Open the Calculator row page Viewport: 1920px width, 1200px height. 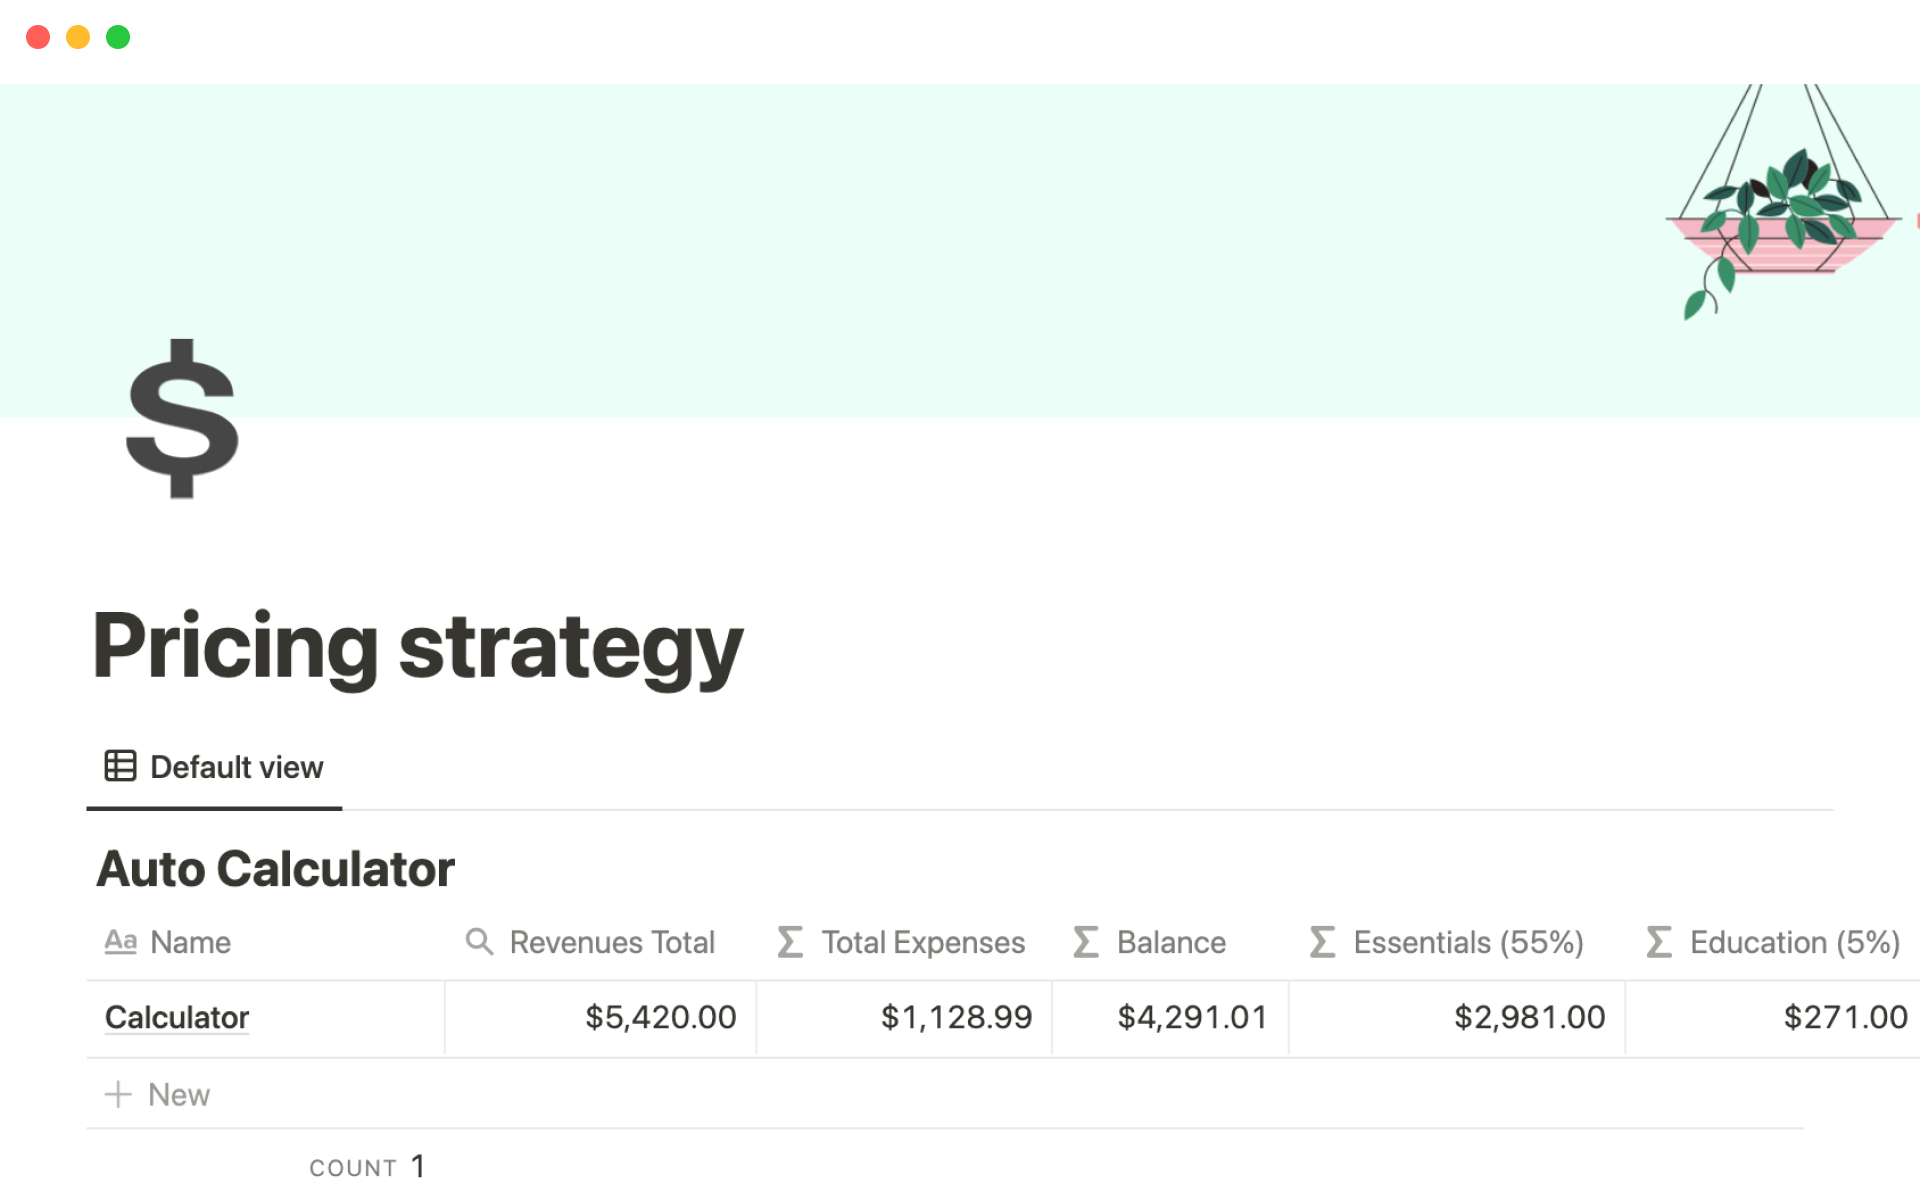tap(177, 1018)
